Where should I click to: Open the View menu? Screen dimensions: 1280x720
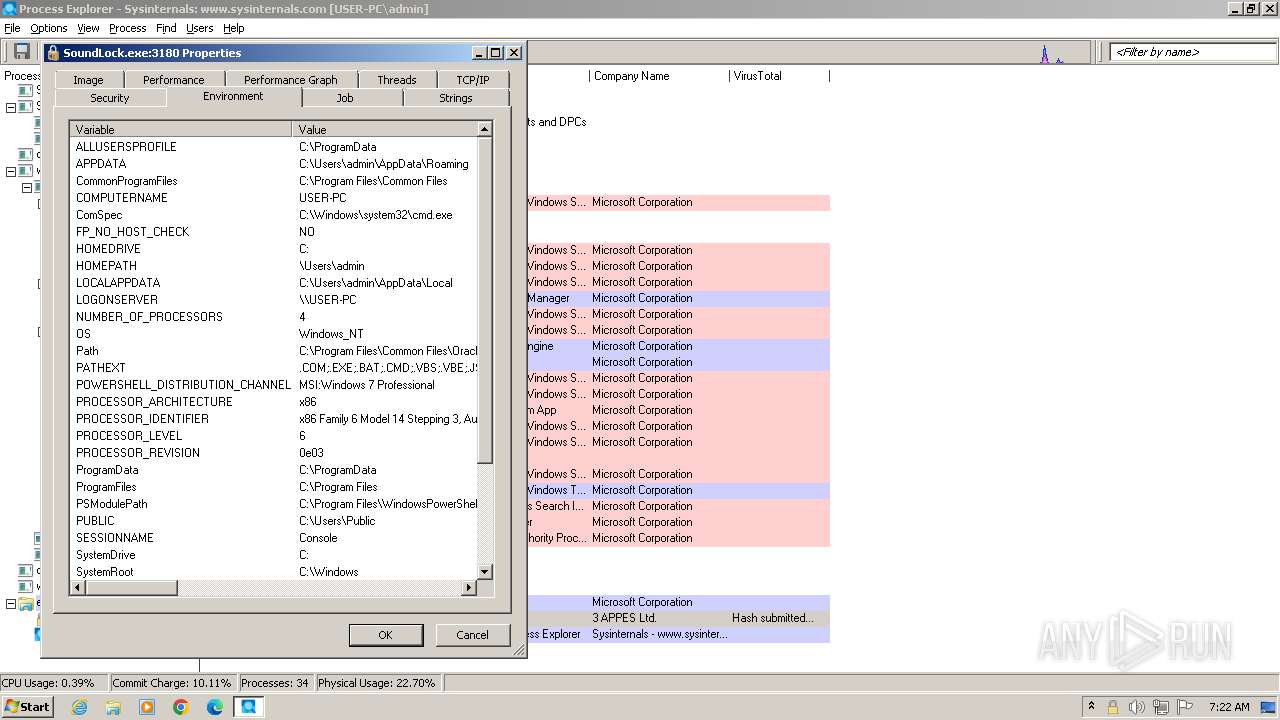pyautogui.click(x=88, y=28)
